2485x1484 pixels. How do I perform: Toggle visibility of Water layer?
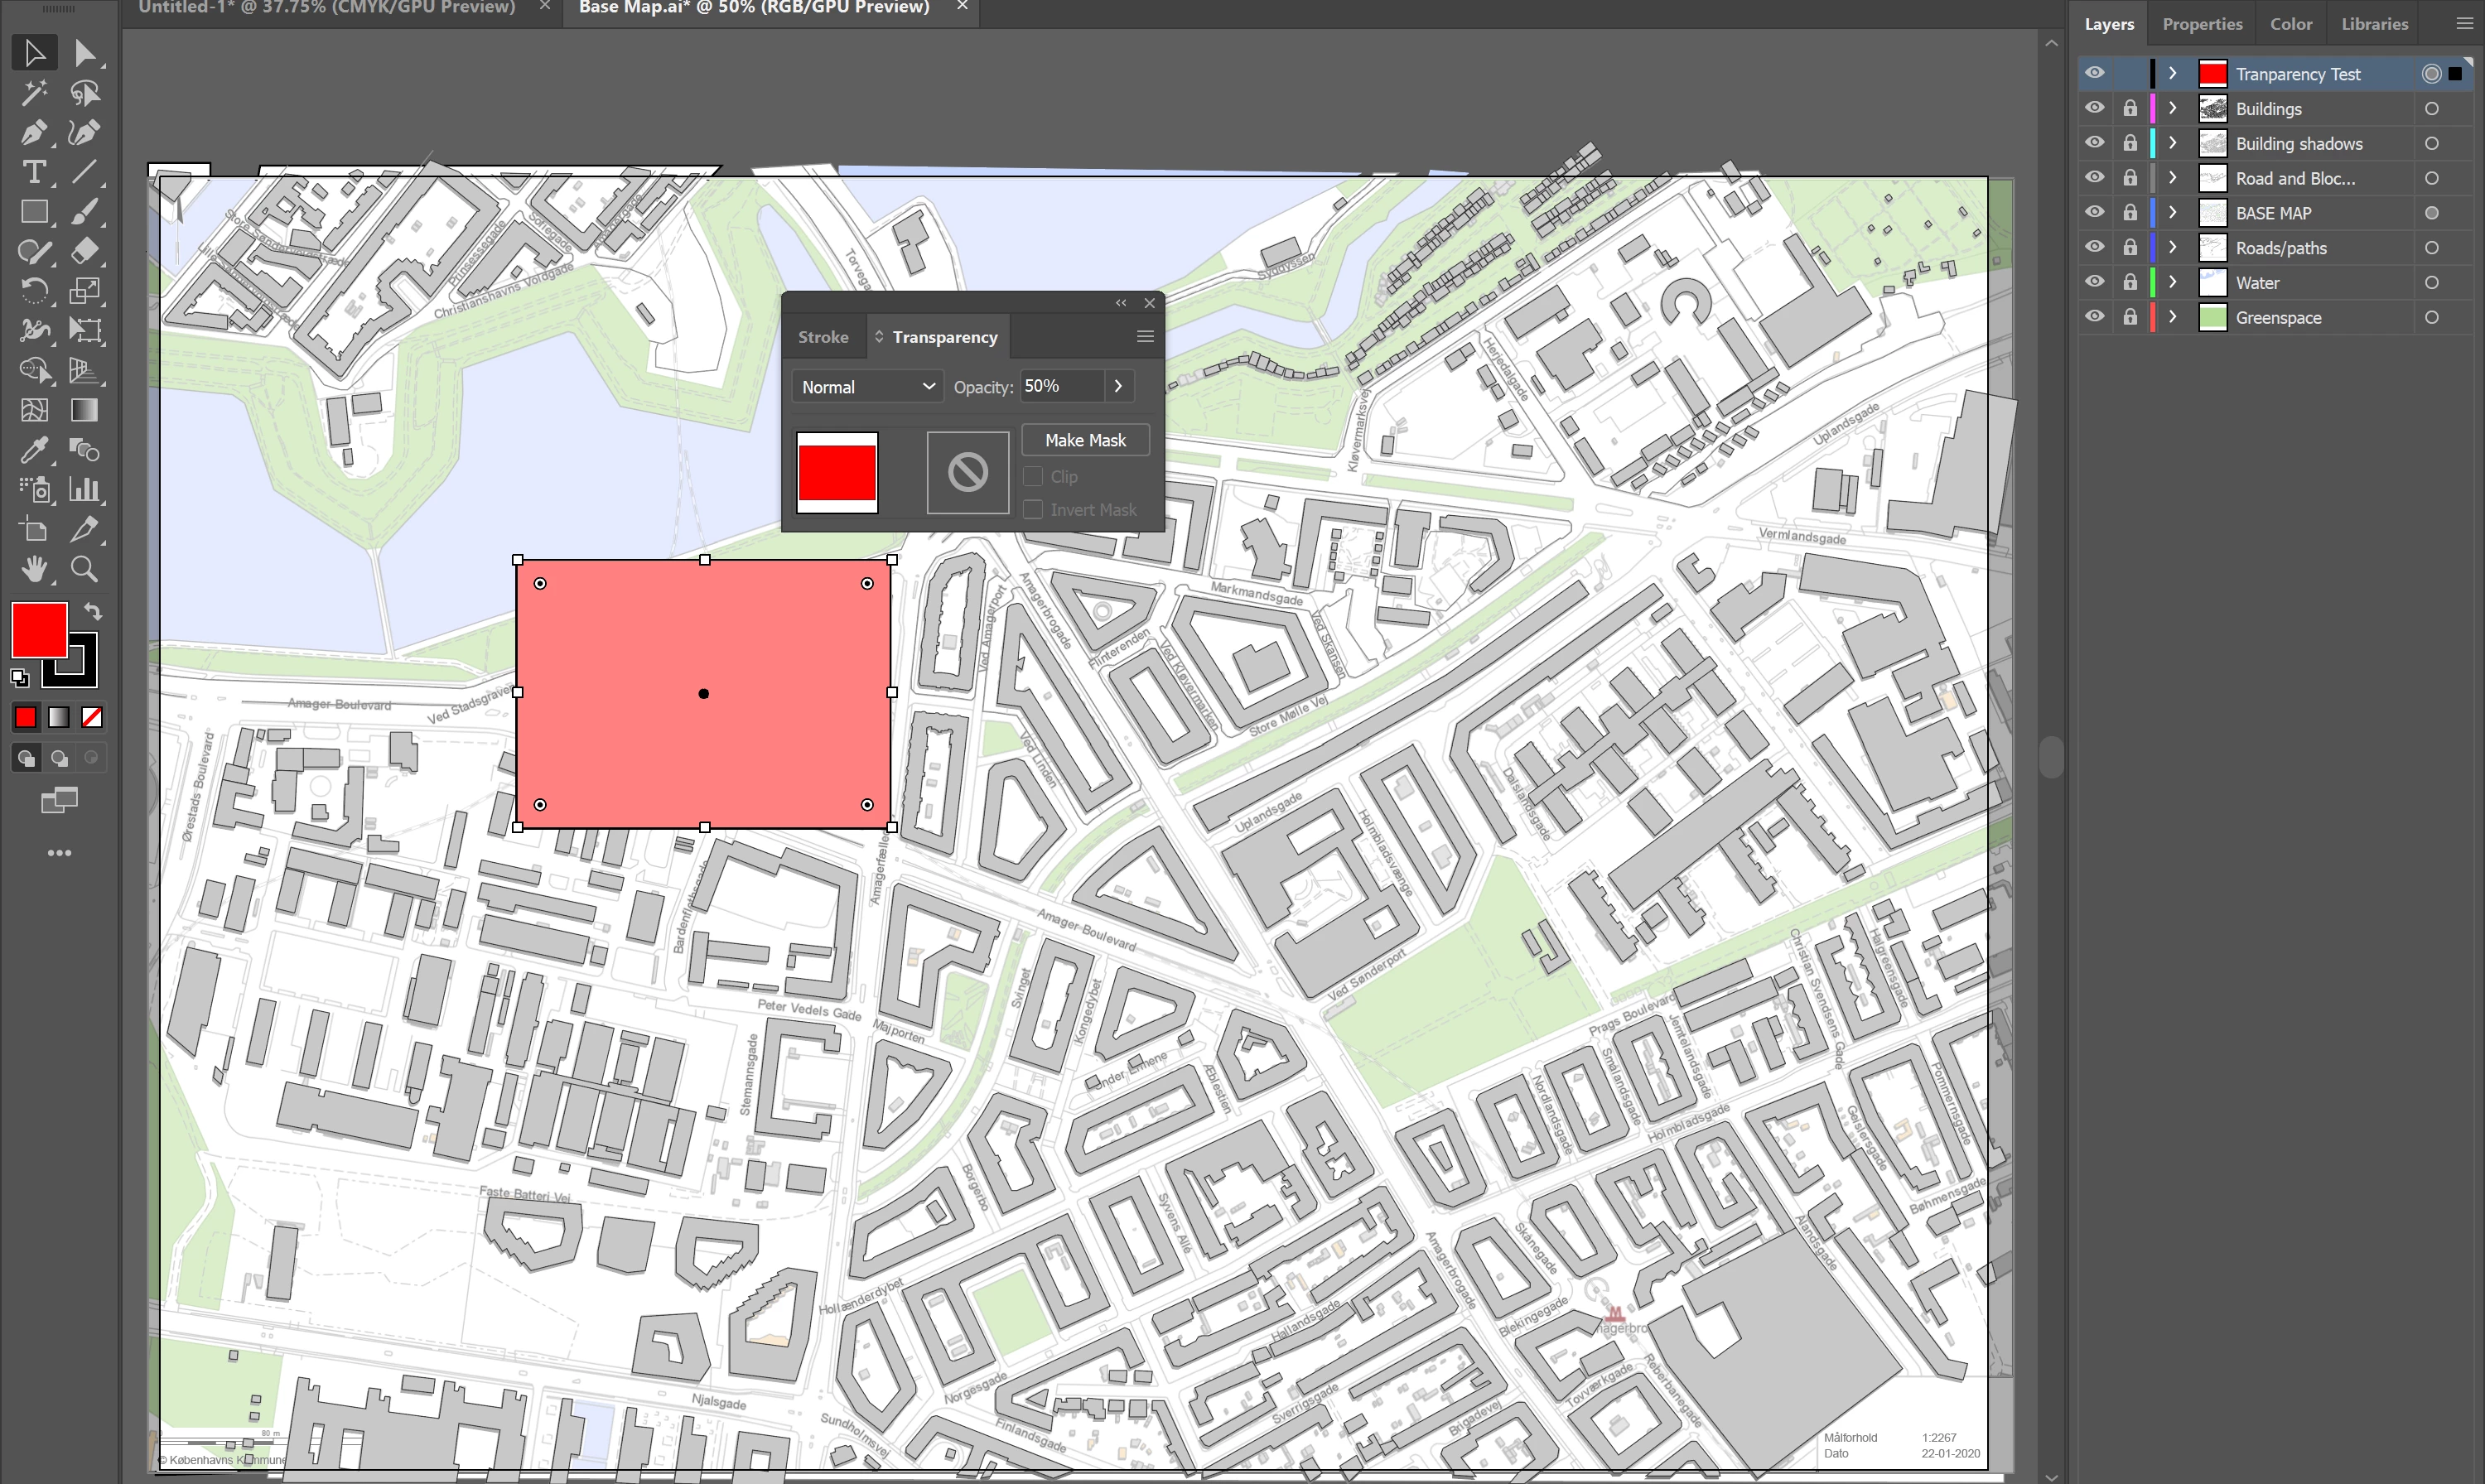pyautogui.click(x=2094, y=282)
